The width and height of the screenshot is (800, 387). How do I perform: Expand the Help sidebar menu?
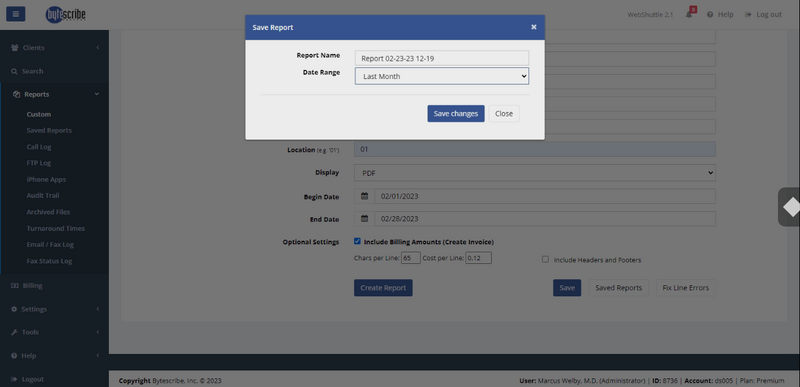coord(54,355)
